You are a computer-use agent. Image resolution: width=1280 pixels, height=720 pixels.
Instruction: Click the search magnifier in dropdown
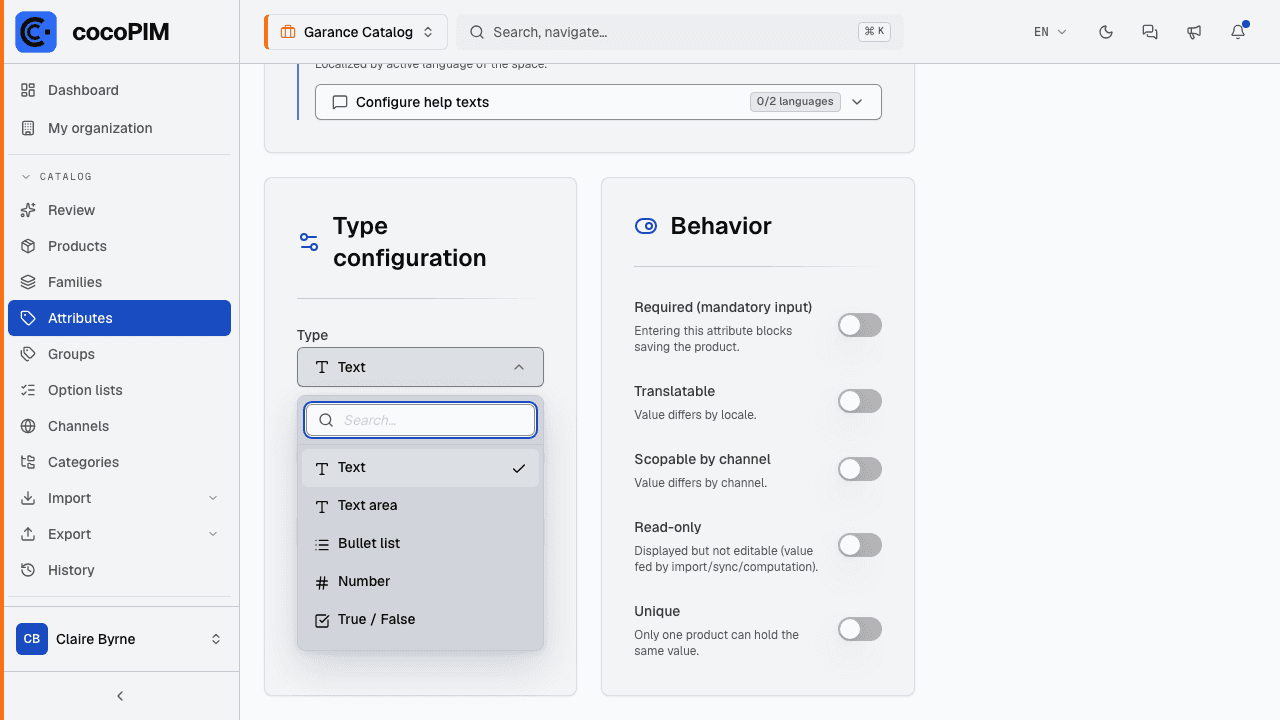325,420
